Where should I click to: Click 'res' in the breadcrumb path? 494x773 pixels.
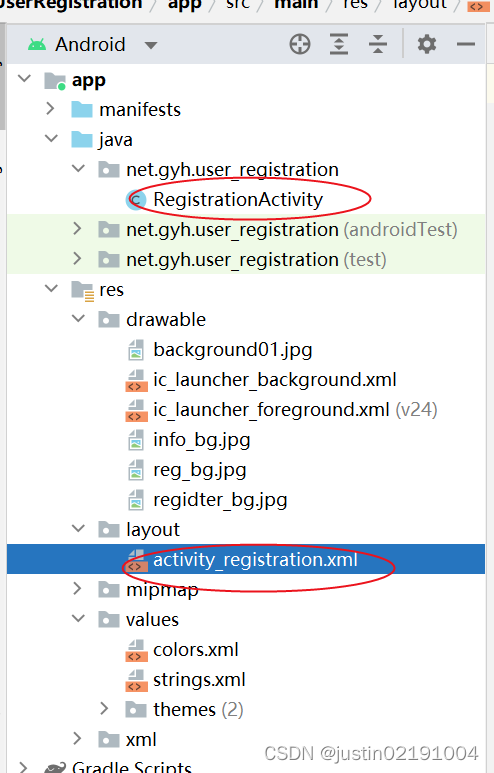click(x=355, y=4)
